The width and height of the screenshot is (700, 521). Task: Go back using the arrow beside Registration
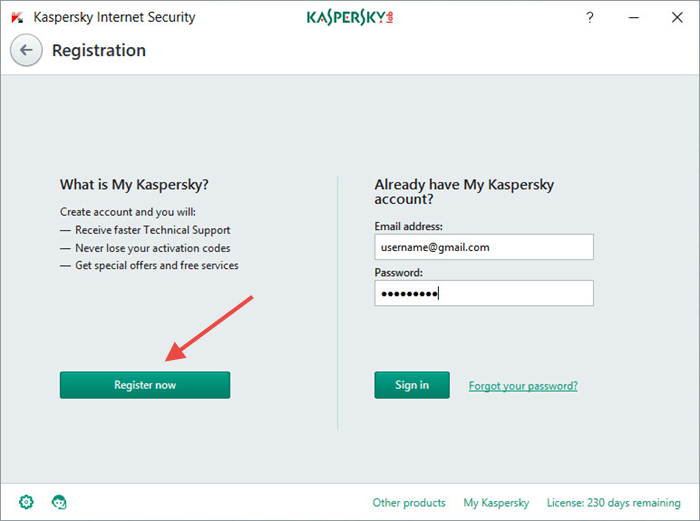tap(26, 50)
